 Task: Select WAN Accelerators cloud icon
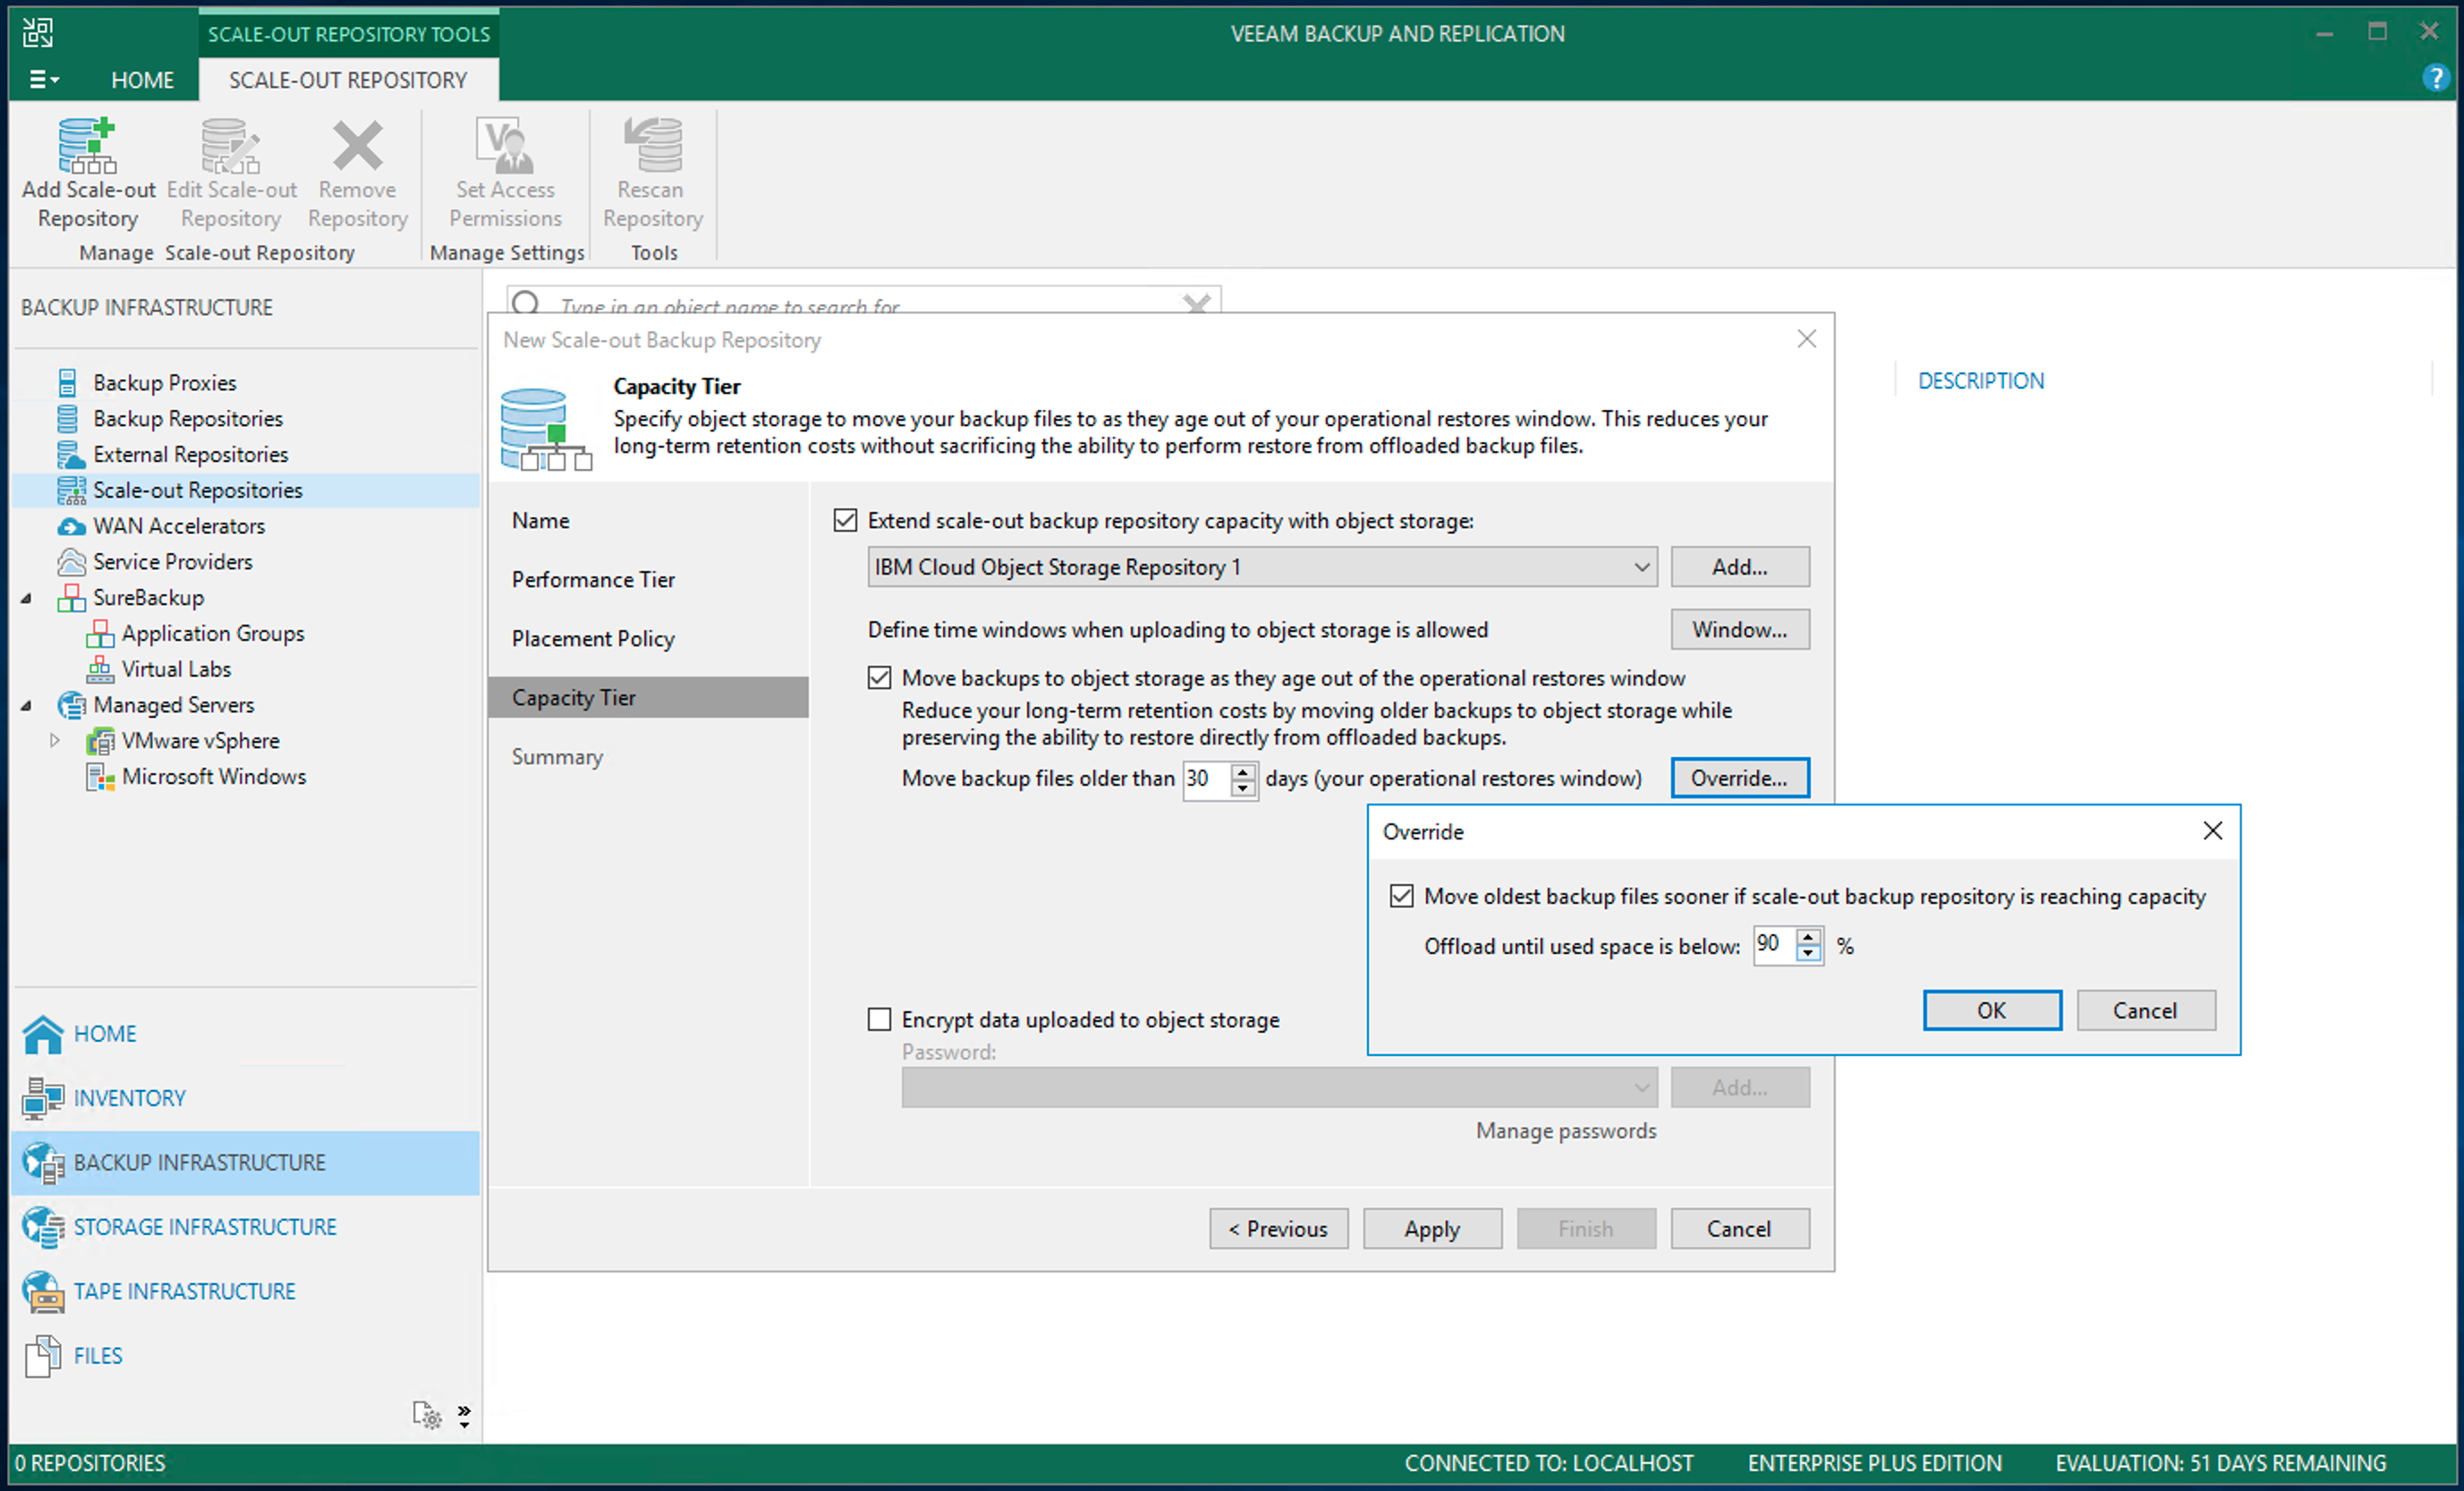tap(71, 526)
